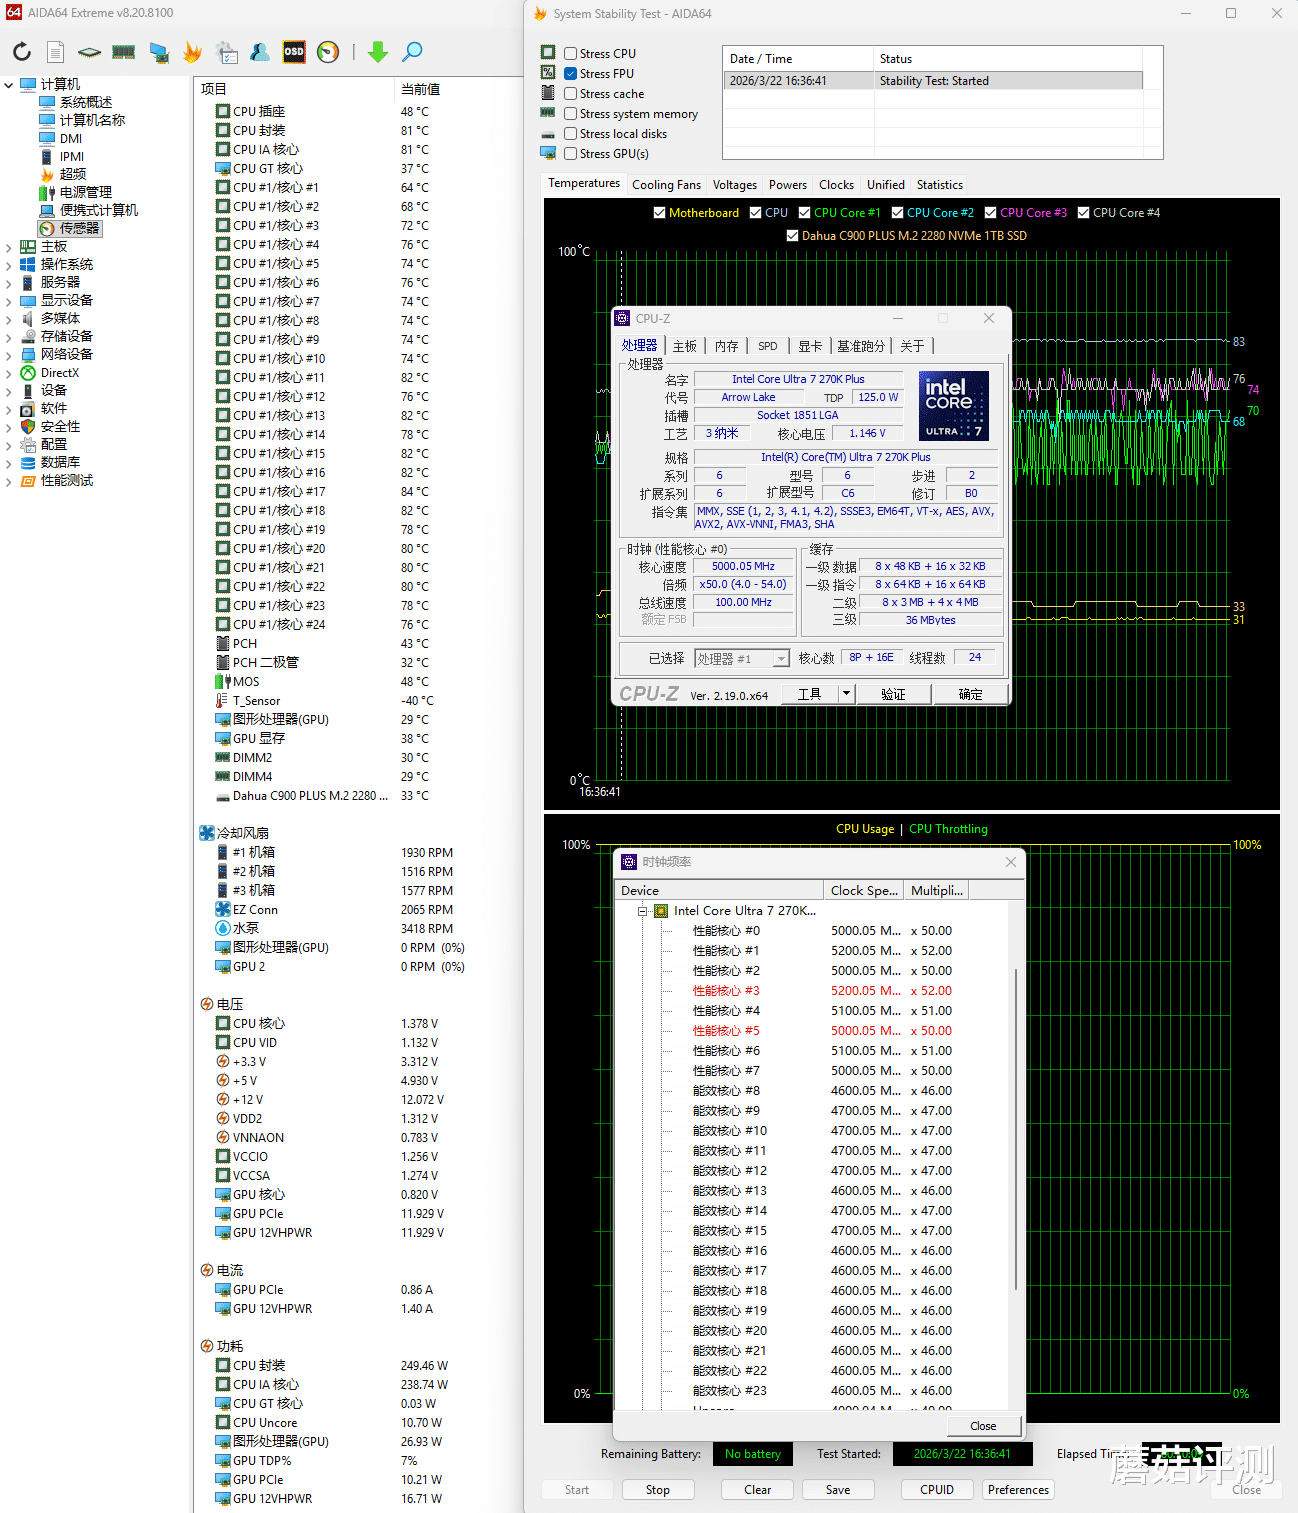
Task: Click the magnifier search toolbar icon
Action: (x=412, y=52)
